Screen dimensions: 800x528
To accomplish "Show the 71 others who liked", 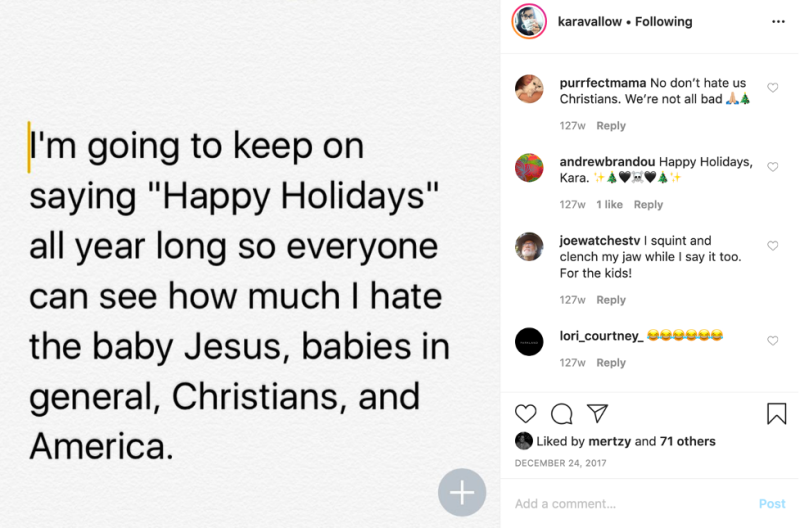I will pyautogui.click(x=687, y=441).
